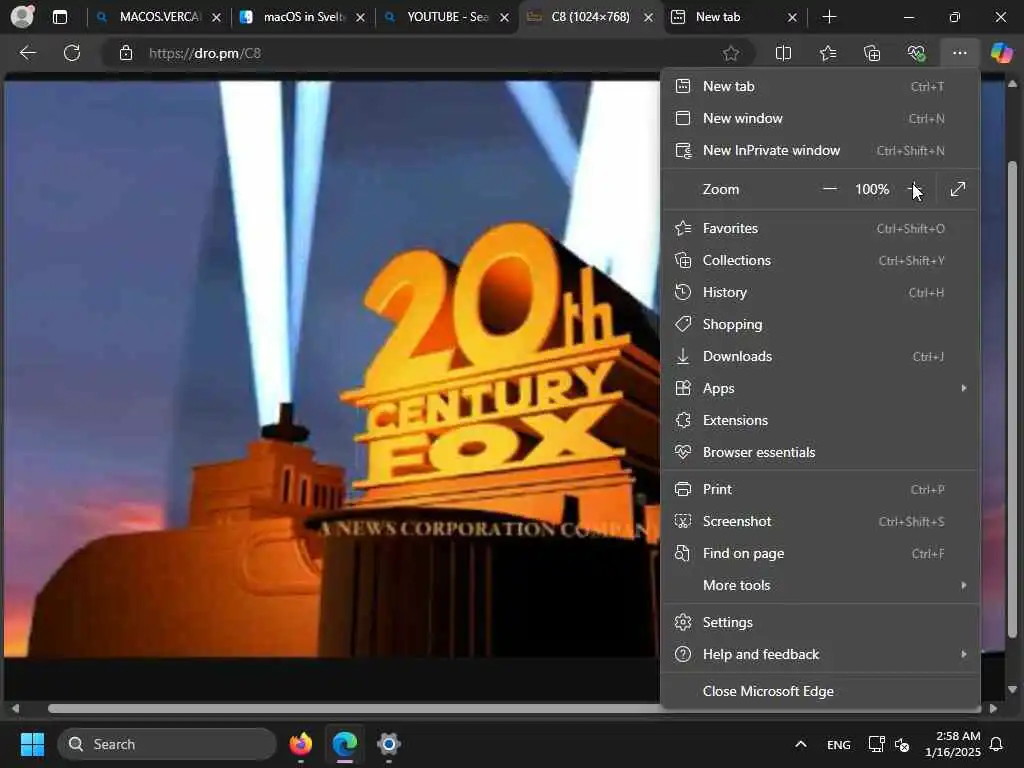Refresh the page

click(x=72, y=53)
